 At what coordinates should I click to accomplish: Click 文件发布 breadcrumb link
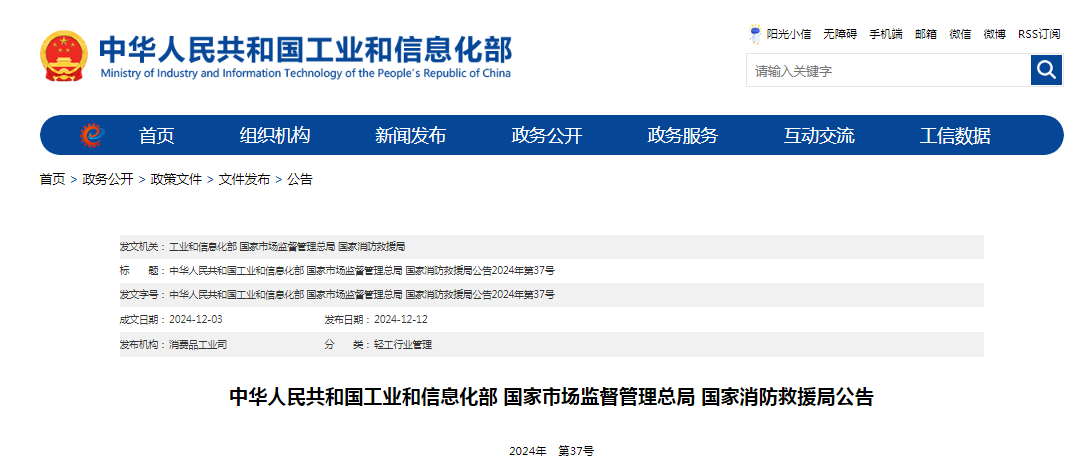[x=244, y=180]
